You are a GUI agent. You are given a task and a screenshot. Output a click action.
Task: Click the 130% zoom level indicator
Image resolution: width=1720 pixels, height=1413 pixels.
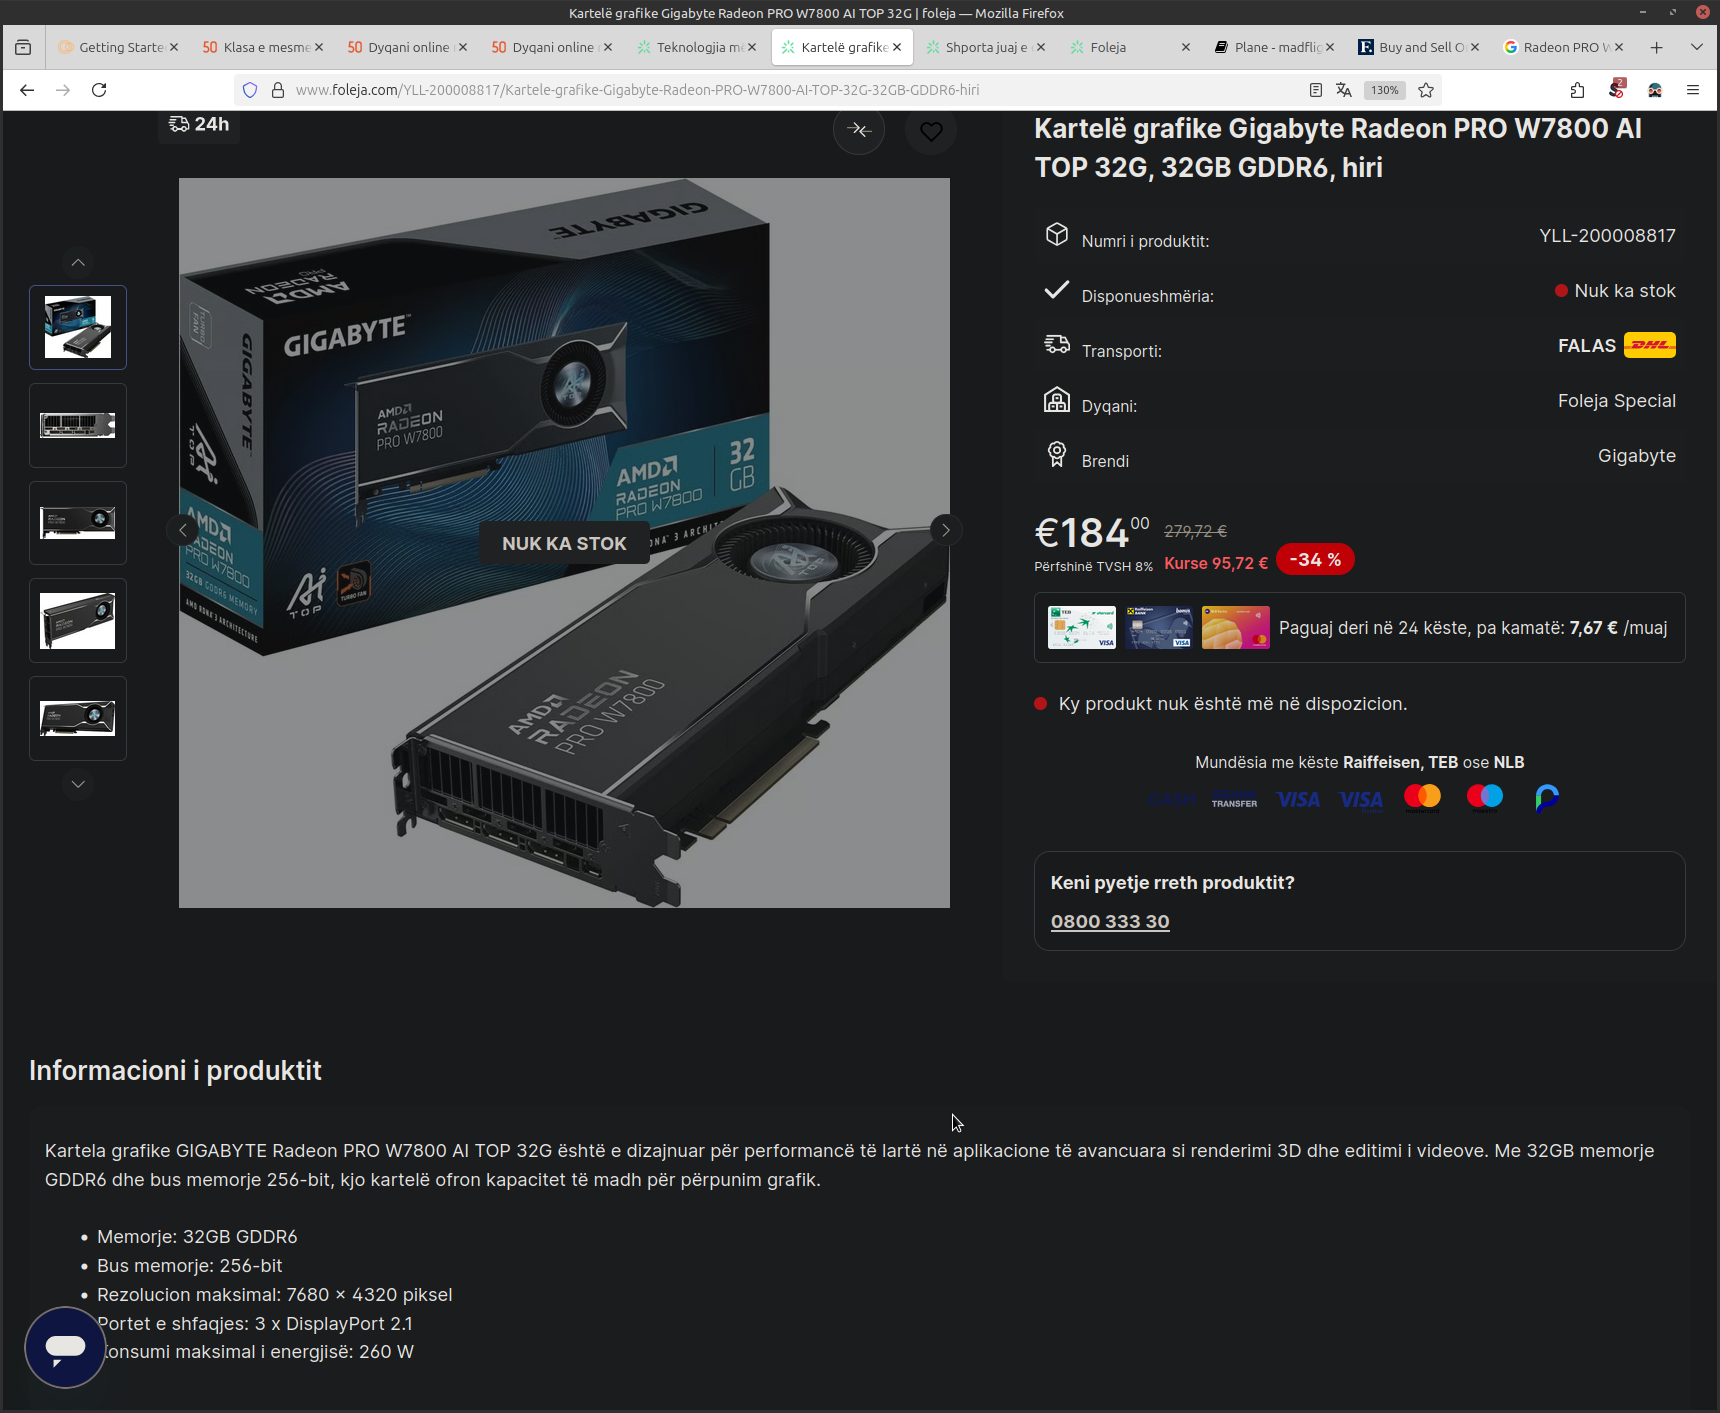click(1385, 90)
